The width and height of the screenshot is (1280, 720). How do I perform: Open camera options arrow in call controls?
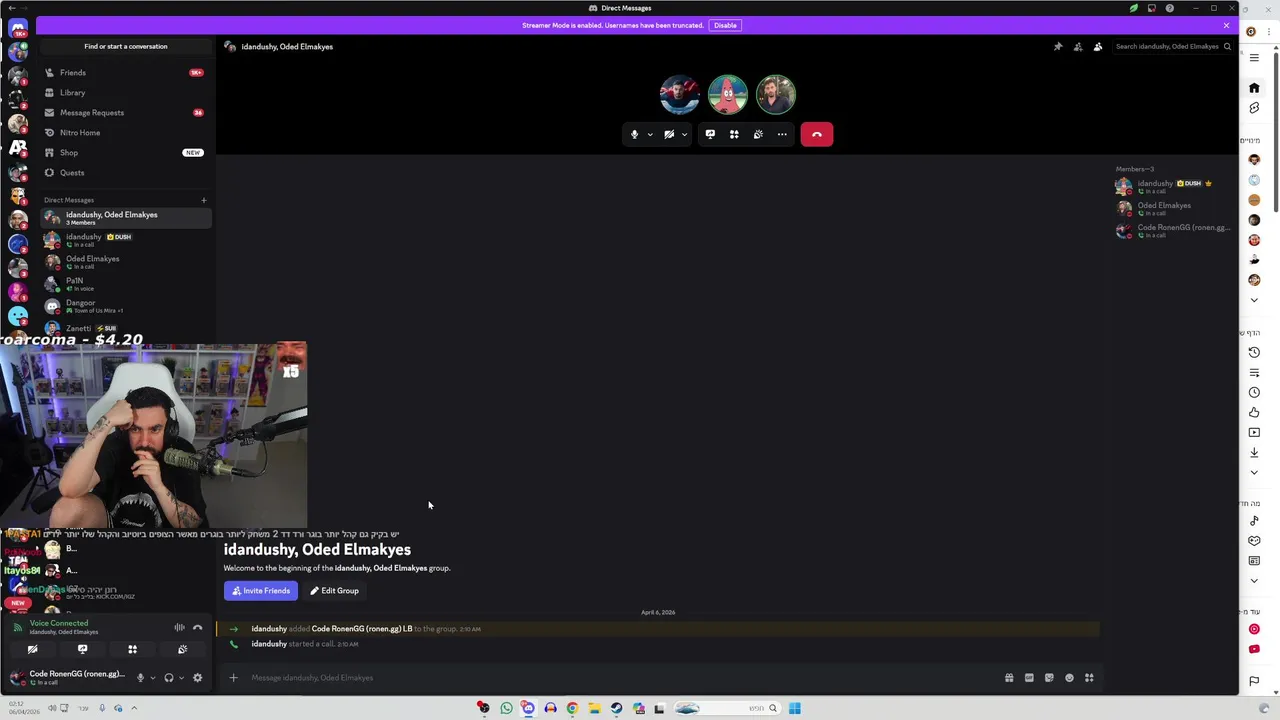click(684, 134)
